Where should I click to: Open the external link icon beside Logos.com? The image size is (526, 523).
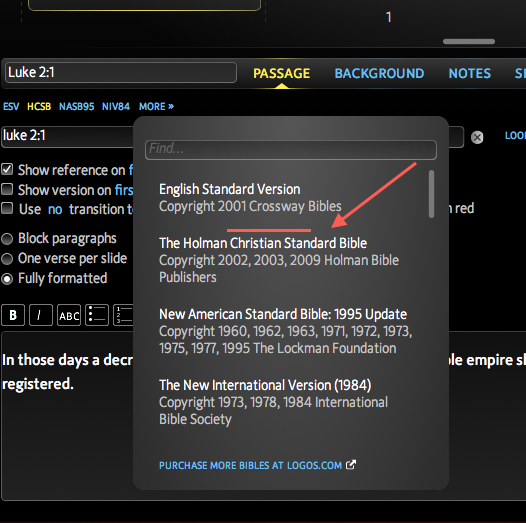[x=351, y=465]
